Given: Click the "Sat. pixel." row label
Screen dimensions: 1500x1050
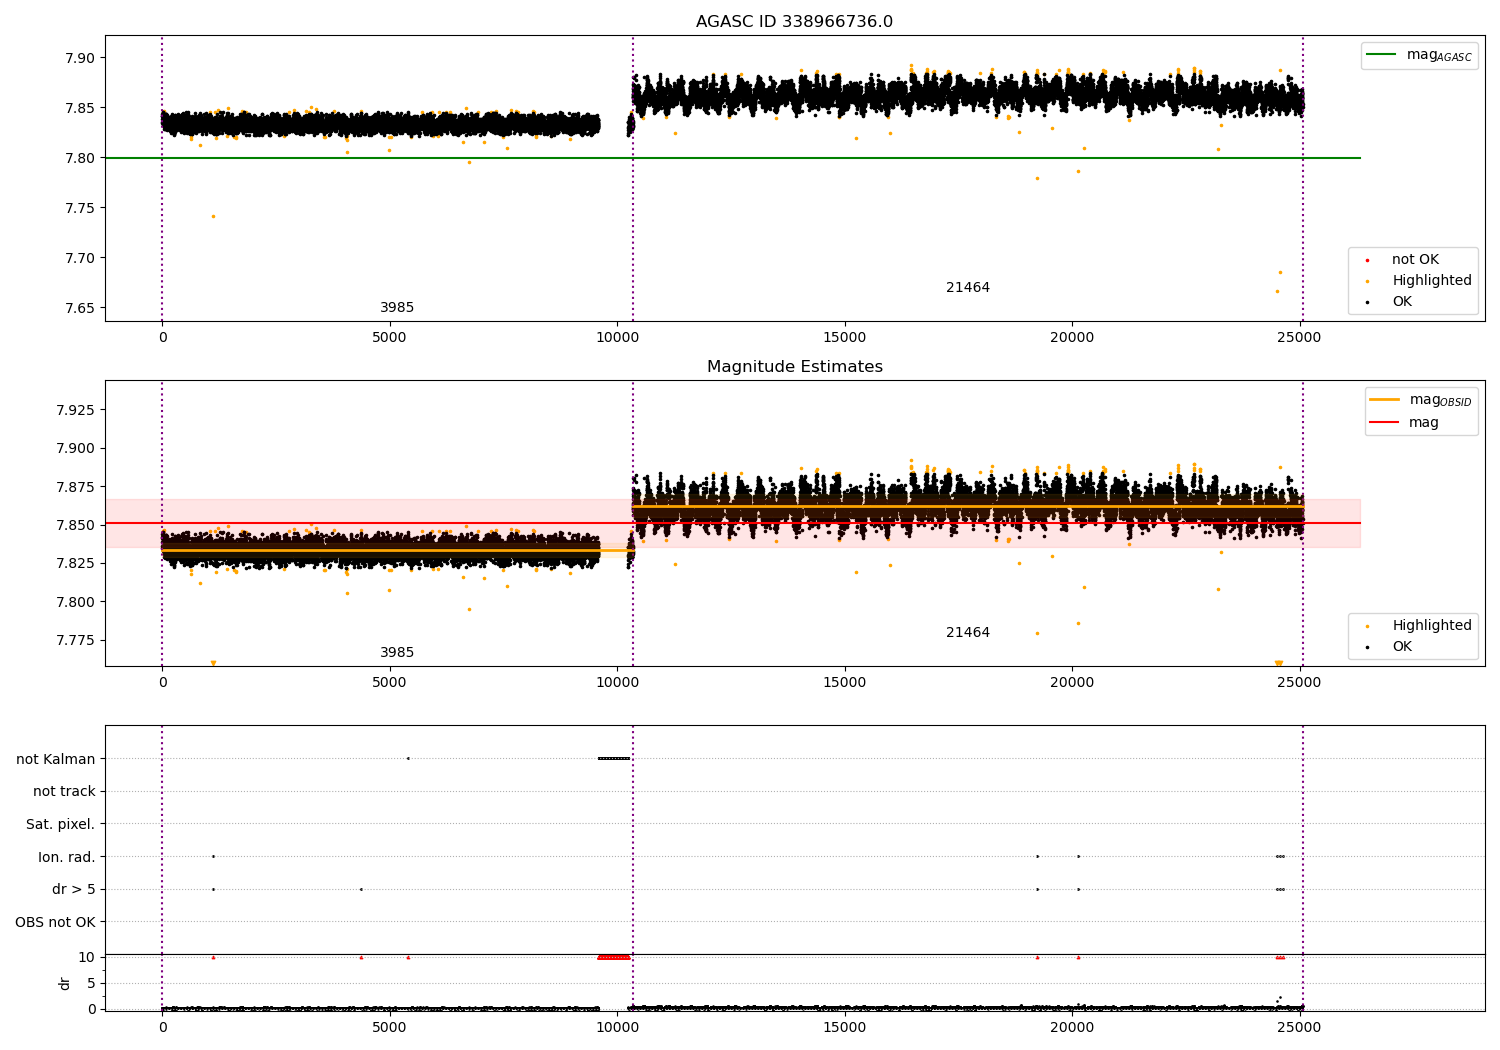Looking at the screenshot, I should pyautogui.click(x=61, y=824).
